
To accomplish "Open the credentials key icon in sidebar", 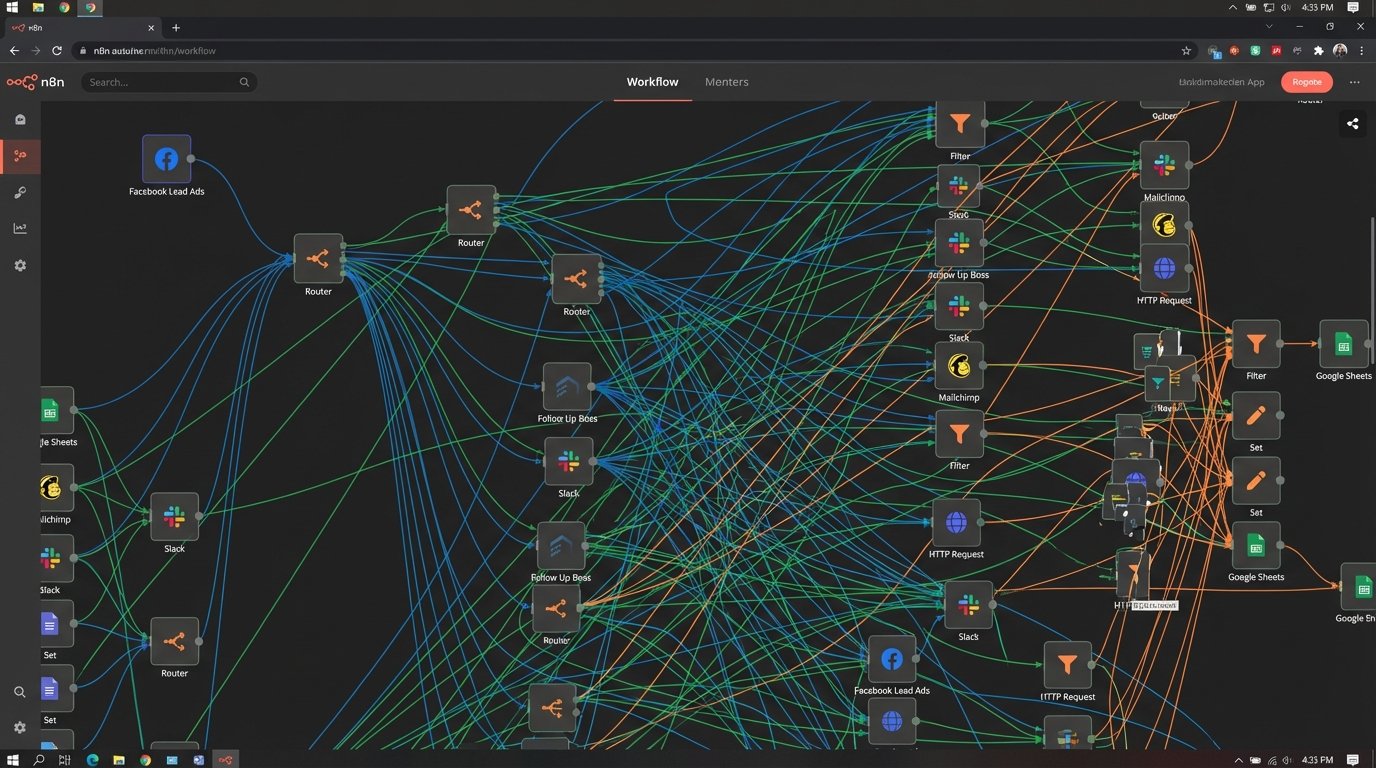I will [x=20, y=192].
